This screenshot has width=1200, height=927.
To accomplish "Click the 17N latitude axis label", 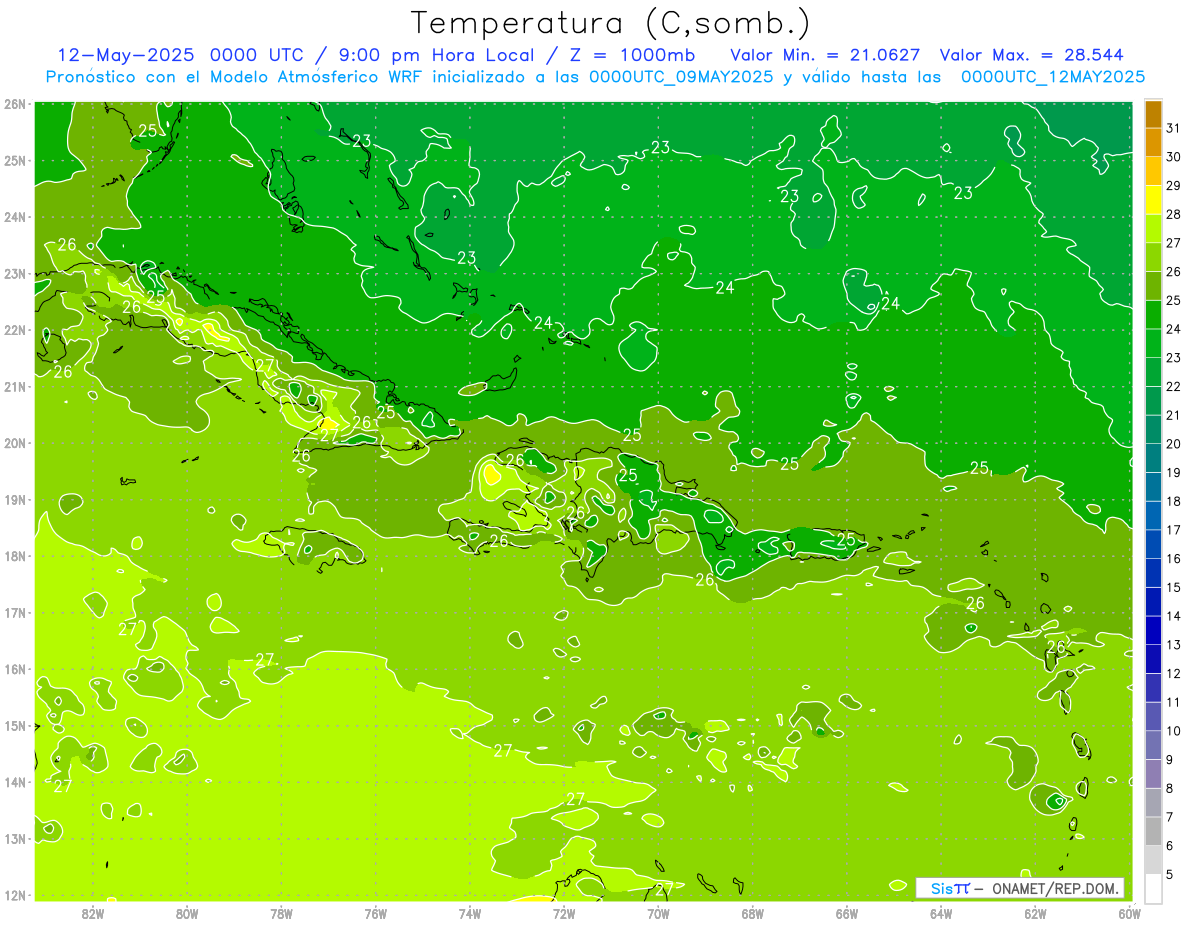I will 14,612.
